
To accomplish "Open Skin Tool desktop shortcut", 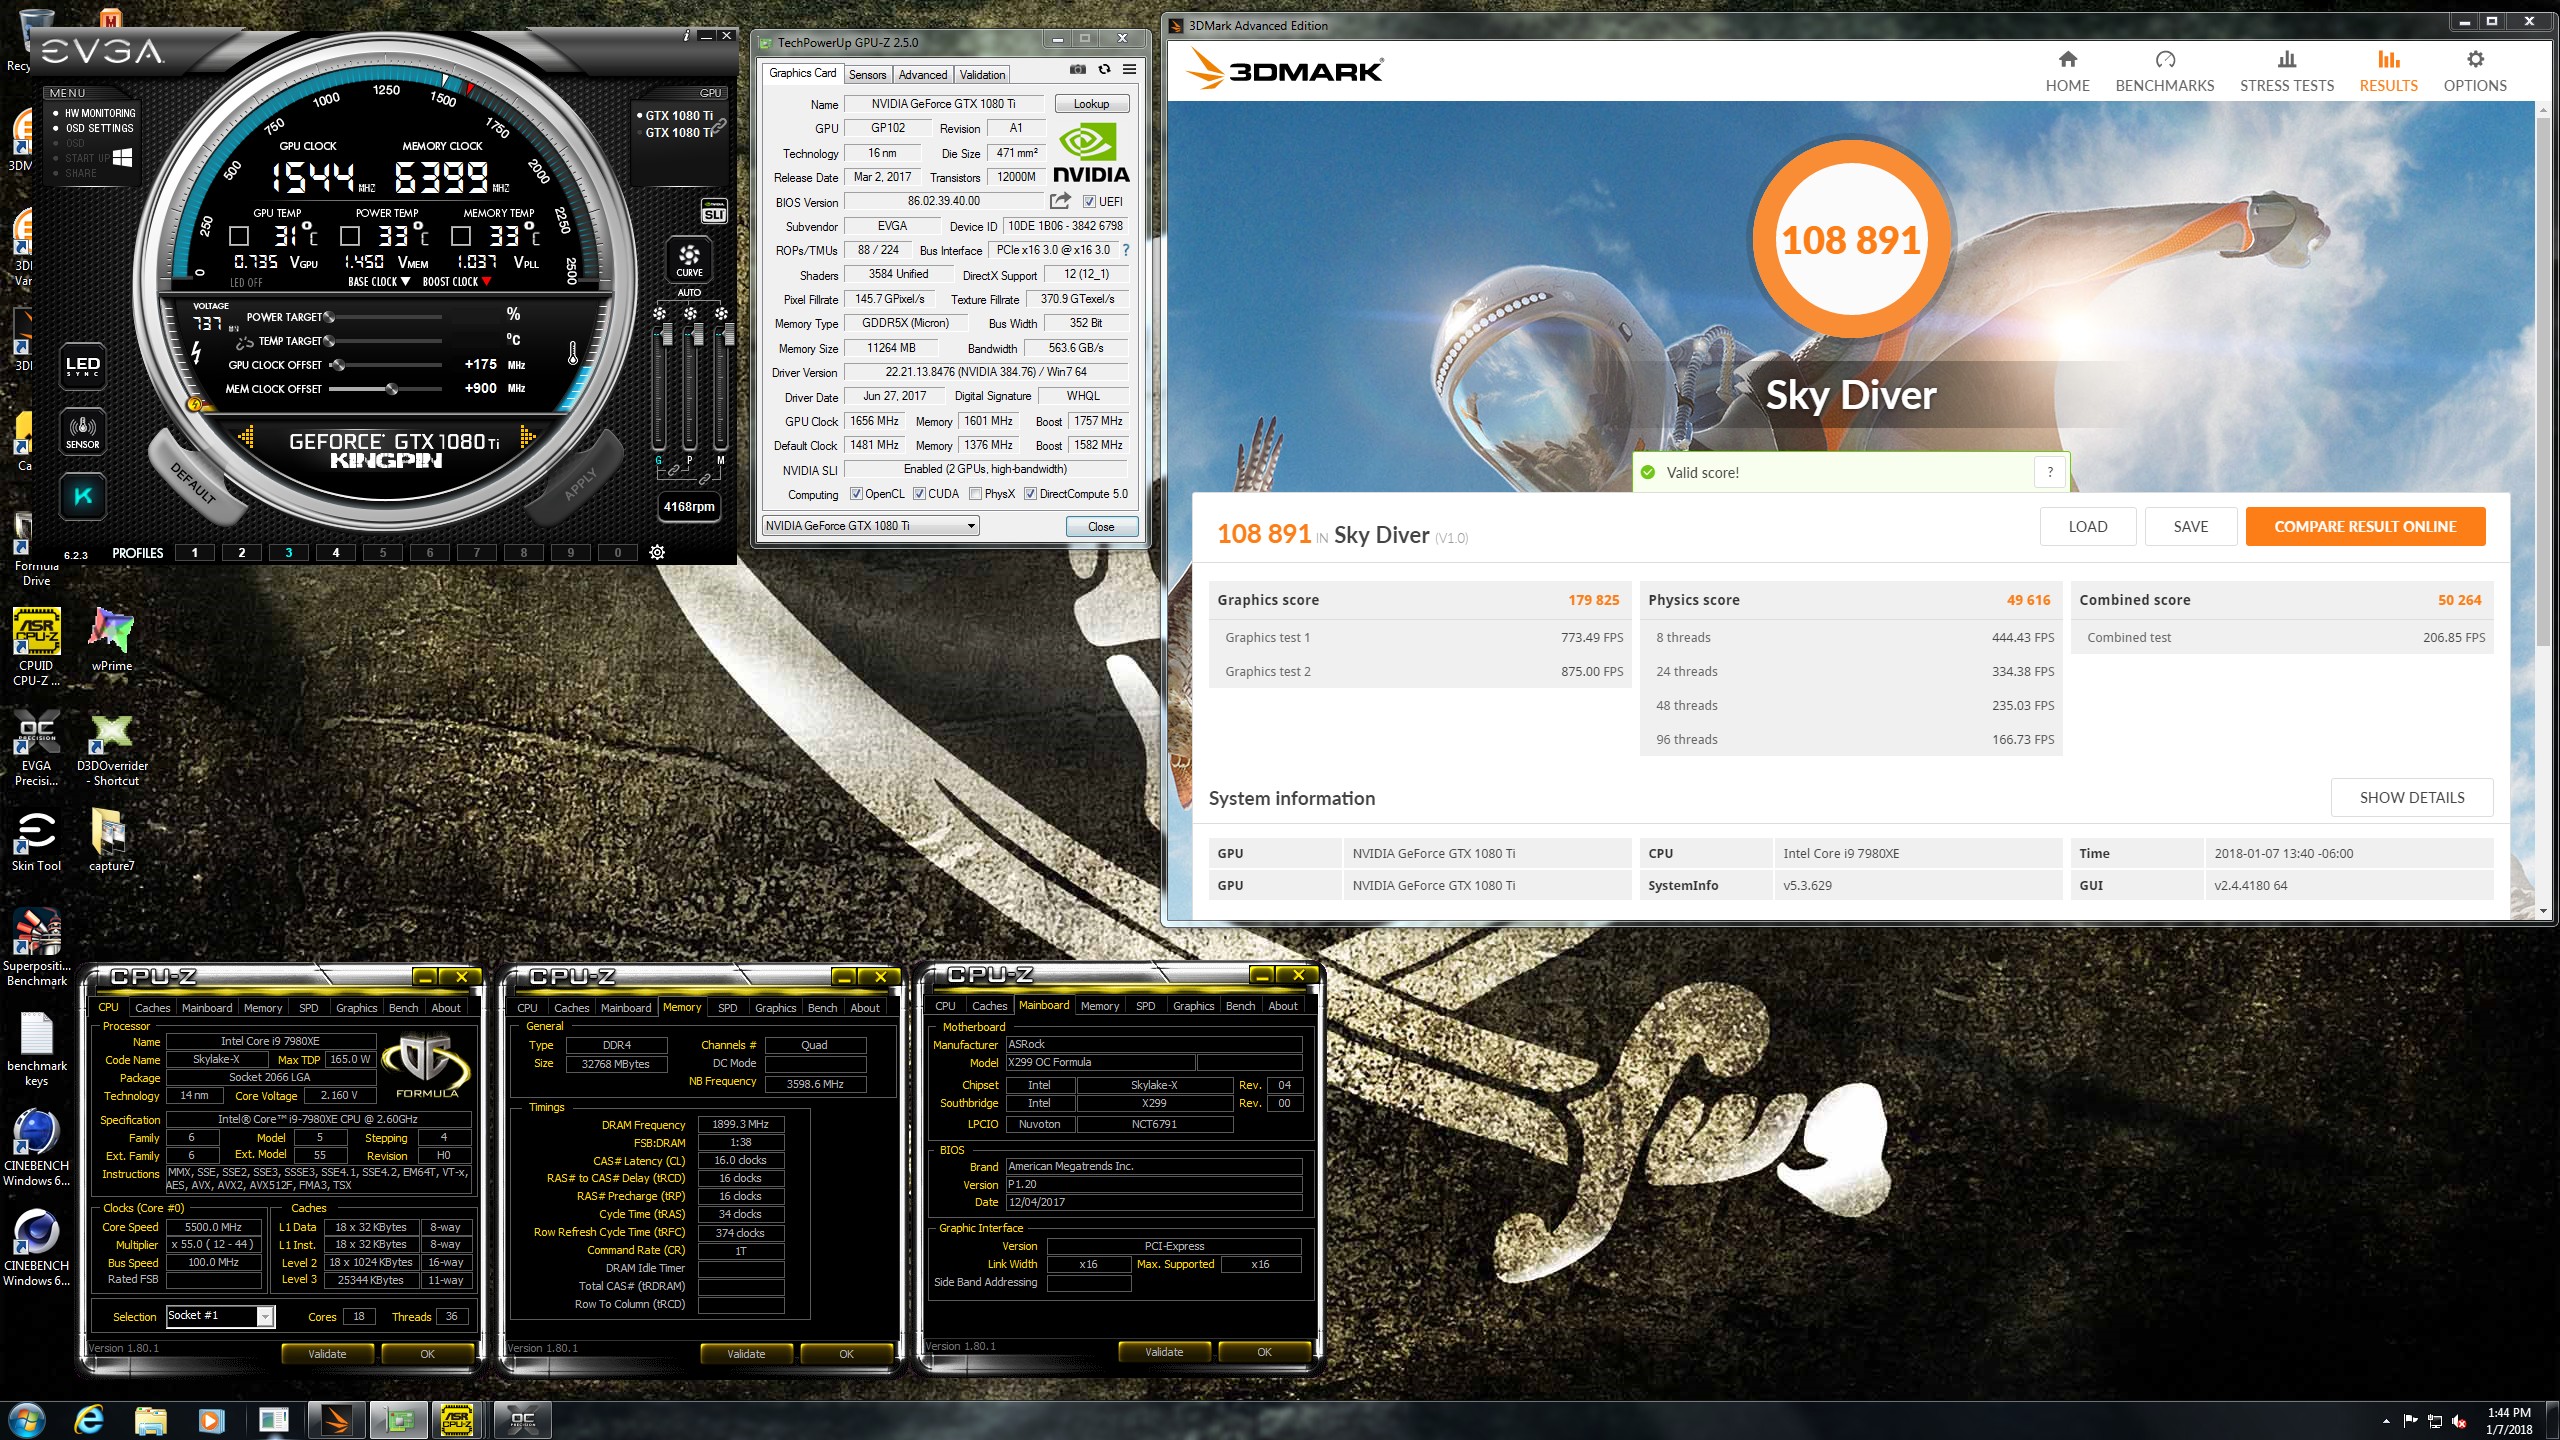I will (x=36, y=842).
